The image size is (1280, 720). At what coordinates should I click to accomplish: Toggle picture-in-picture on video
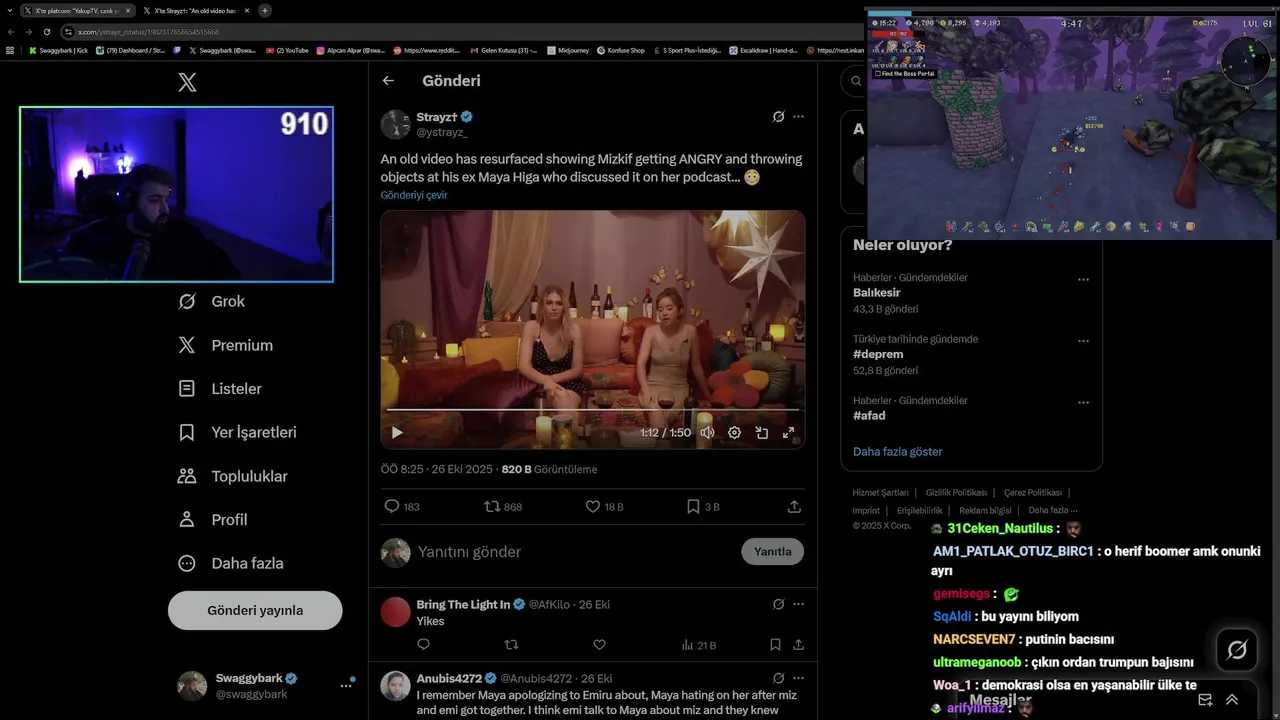point(761,433)
